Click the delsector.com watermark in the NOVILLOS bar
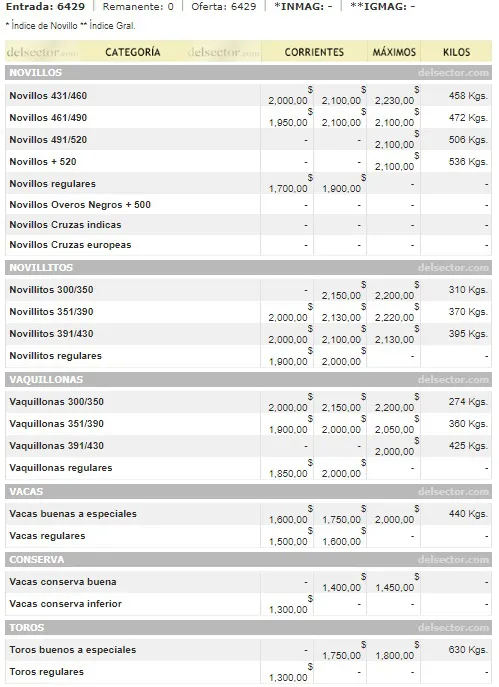This screenshot has width=499, height=687. pos(453,72)
